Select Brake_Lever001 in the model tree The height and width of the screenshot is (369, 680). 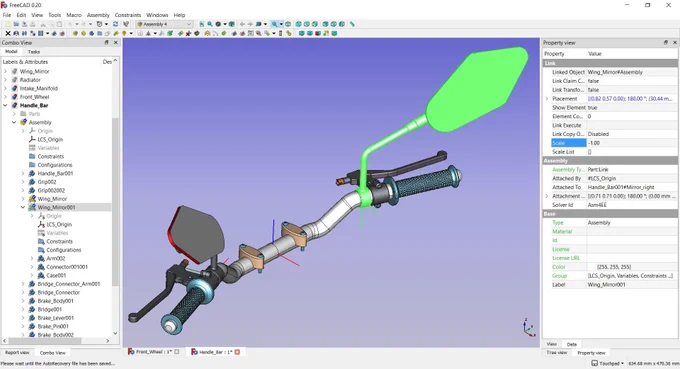pyautogui.click(x=56, y=318)
